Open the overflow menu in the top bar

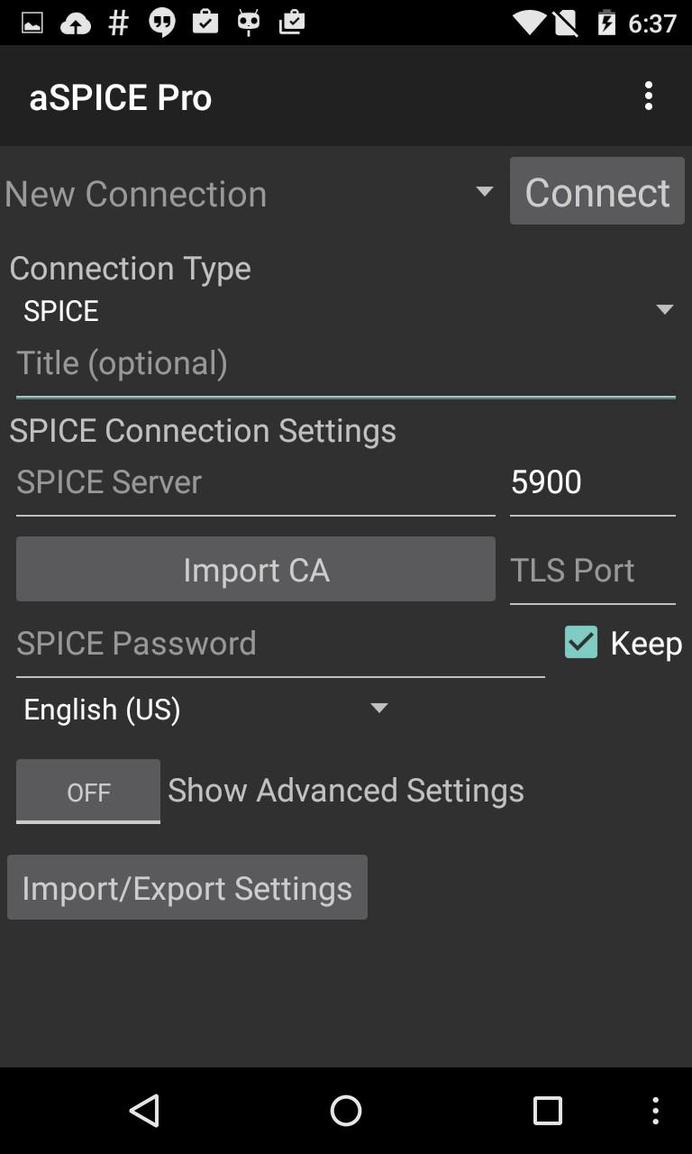[x=648, y=95]
